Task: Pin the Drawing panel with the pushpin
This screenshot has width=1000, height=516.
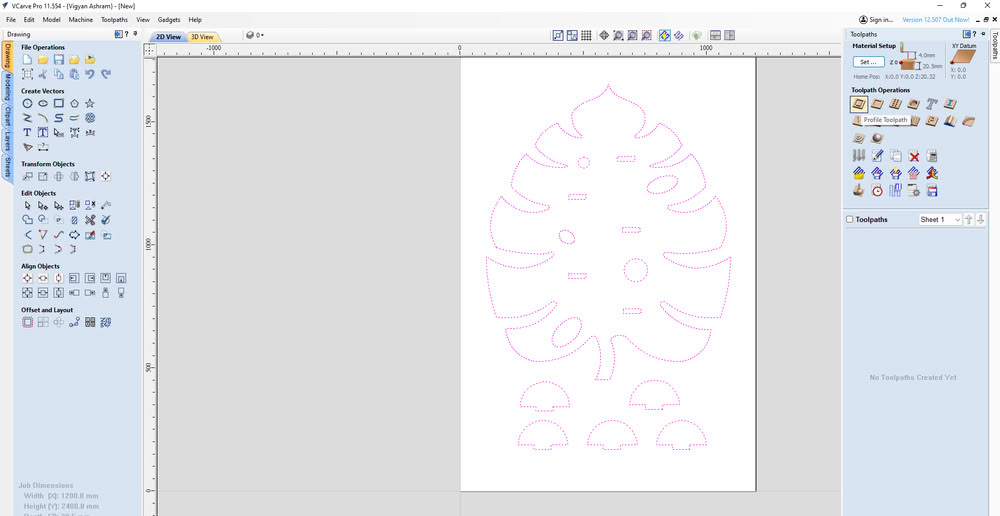Action: [x=135, y=34]
